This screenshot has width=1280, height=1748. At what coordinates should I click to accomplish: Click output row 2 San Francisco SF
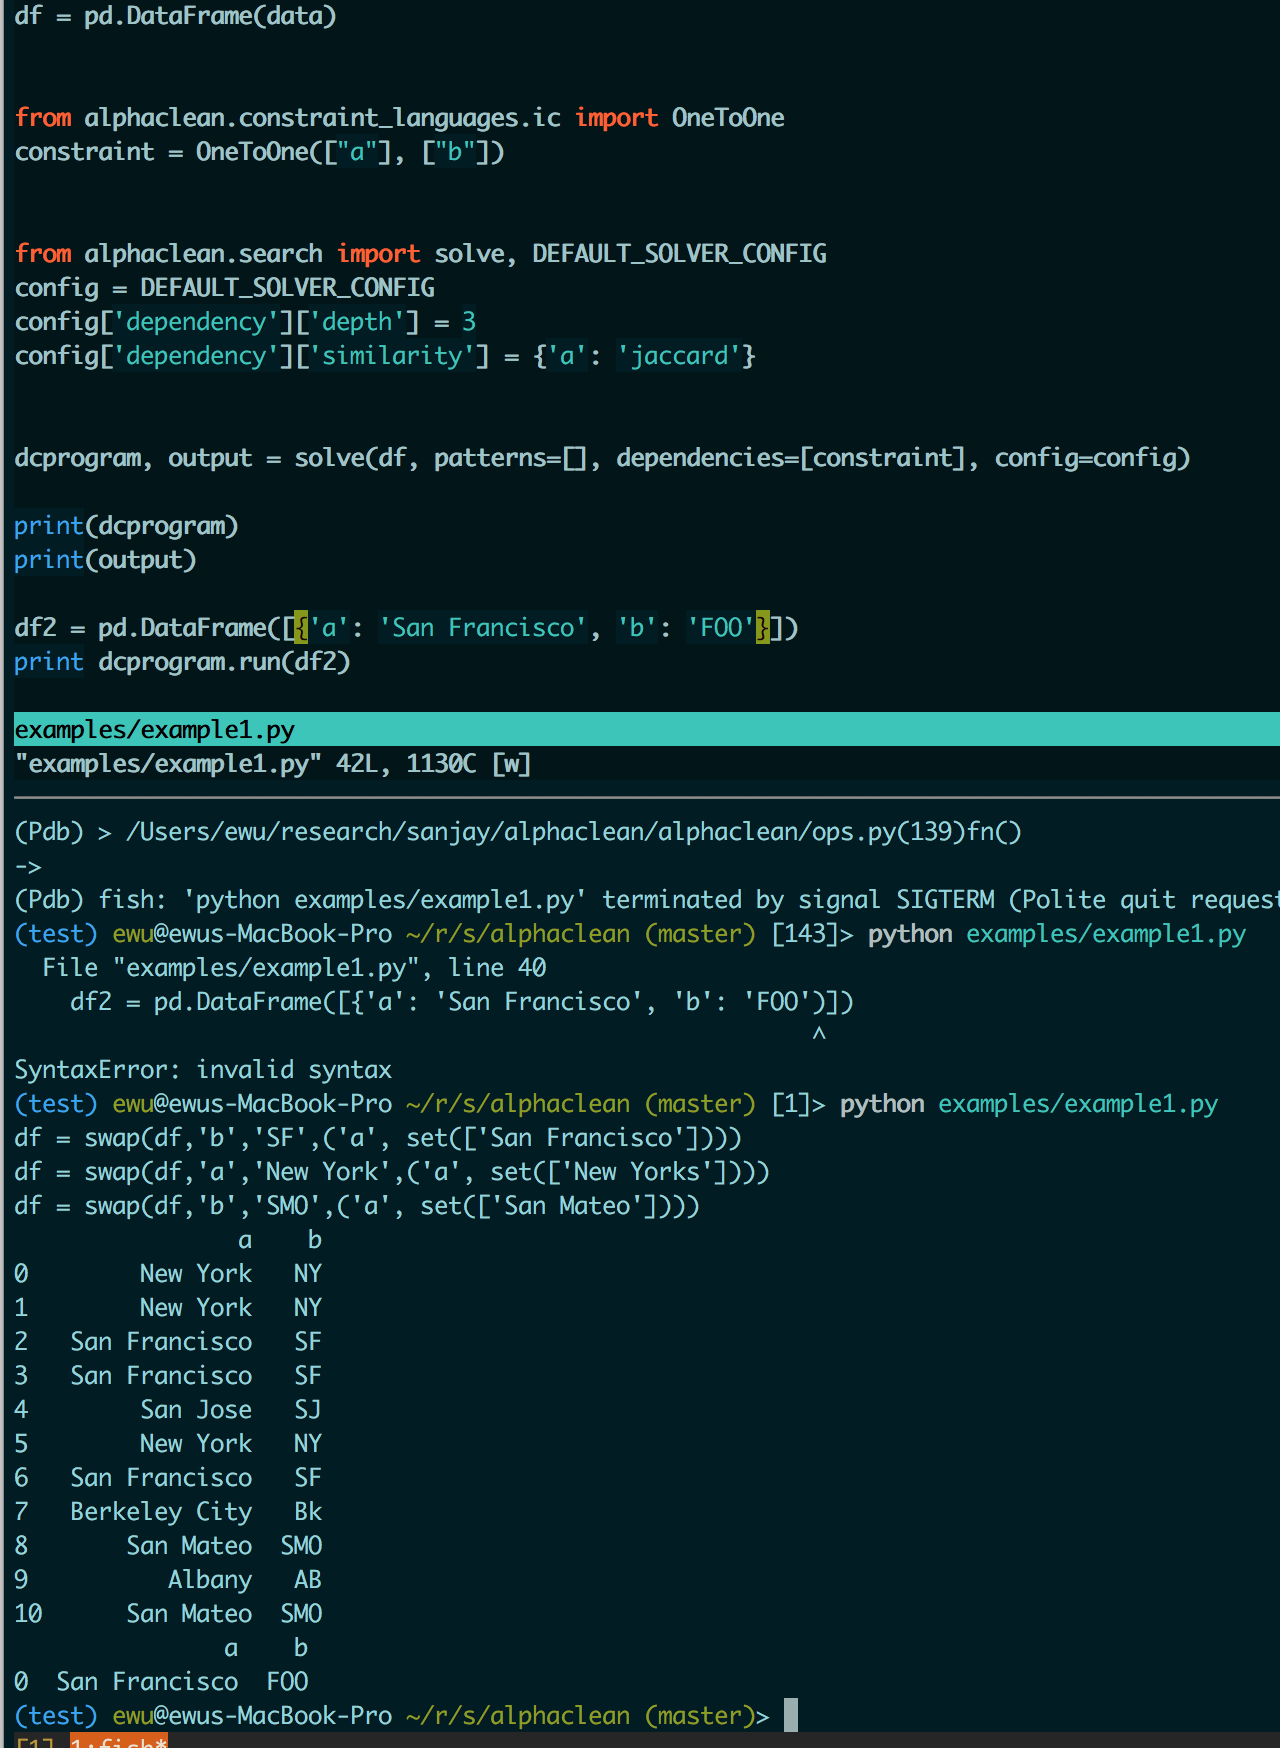pyautogui.click(x=168, y=1342)
